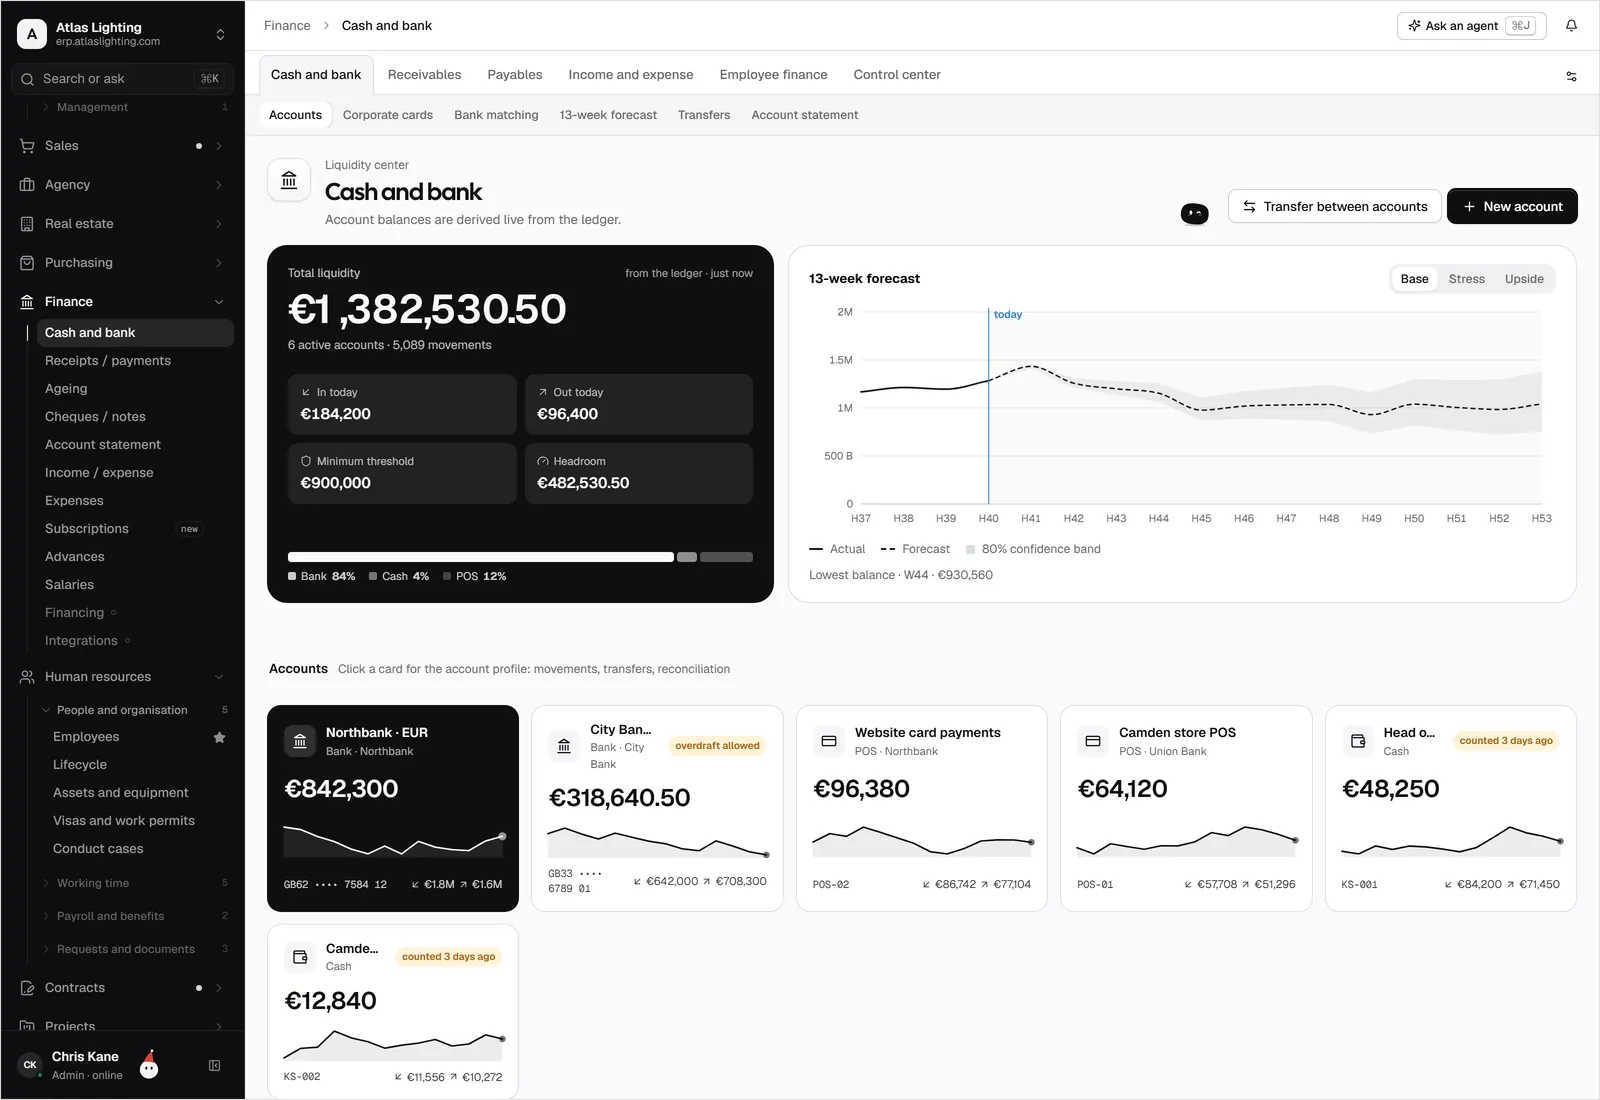
Task: Click the Website card payments card icon
Action: pos(829,741)
